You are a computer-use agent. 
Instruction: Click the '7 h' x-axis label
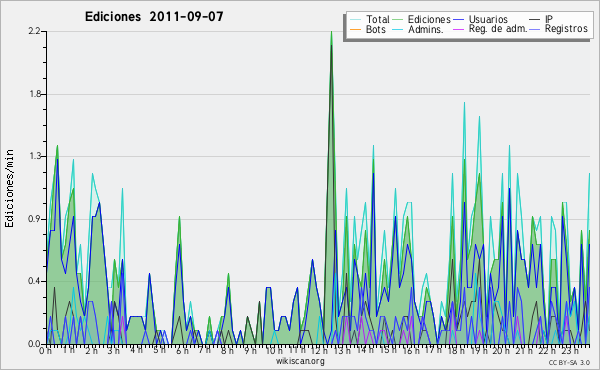205,350
